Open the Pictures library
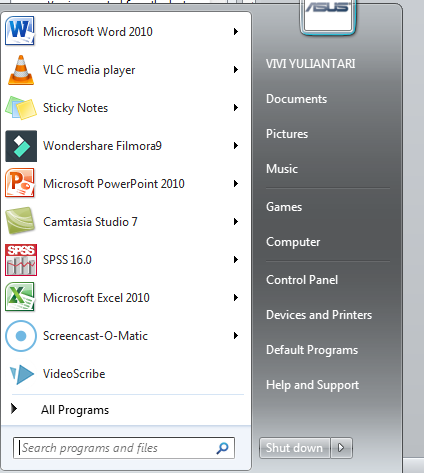 pos(287,134)
